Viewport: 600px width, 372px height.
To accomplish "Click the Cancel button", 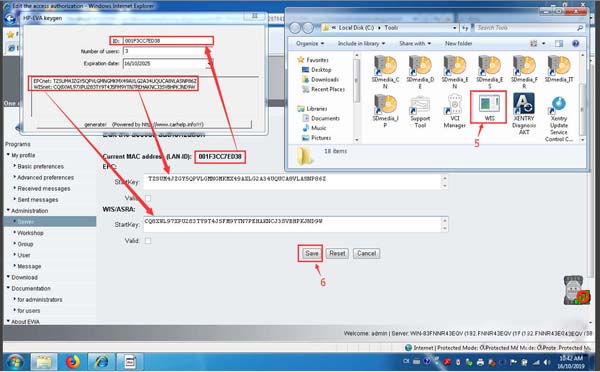I will tap(366, 253).
